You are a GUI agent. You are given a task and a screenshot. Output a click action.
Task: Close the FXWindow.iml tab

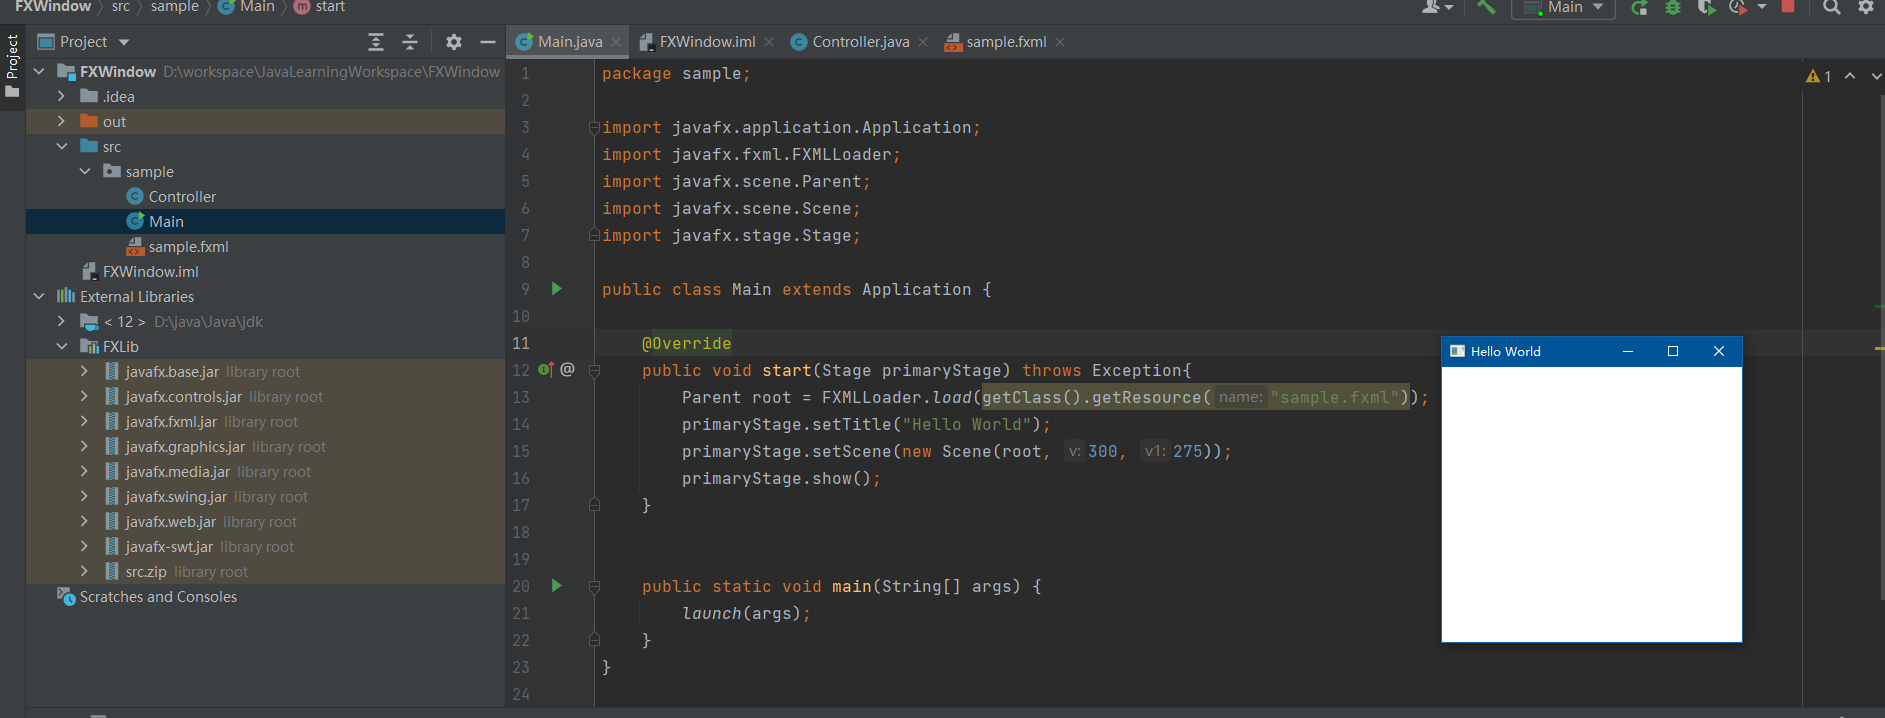(x=769, y=42)
